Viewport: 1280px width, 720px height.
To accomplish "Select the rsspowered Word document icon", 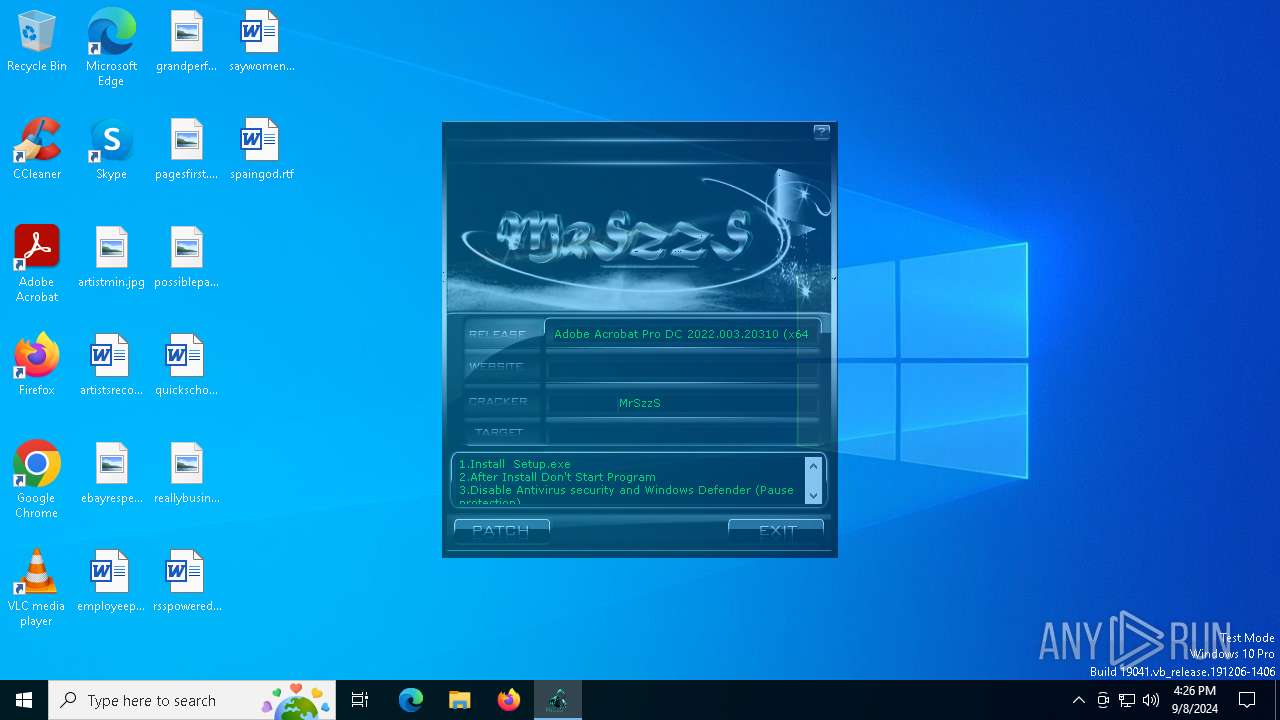I will tap(186, 582).
